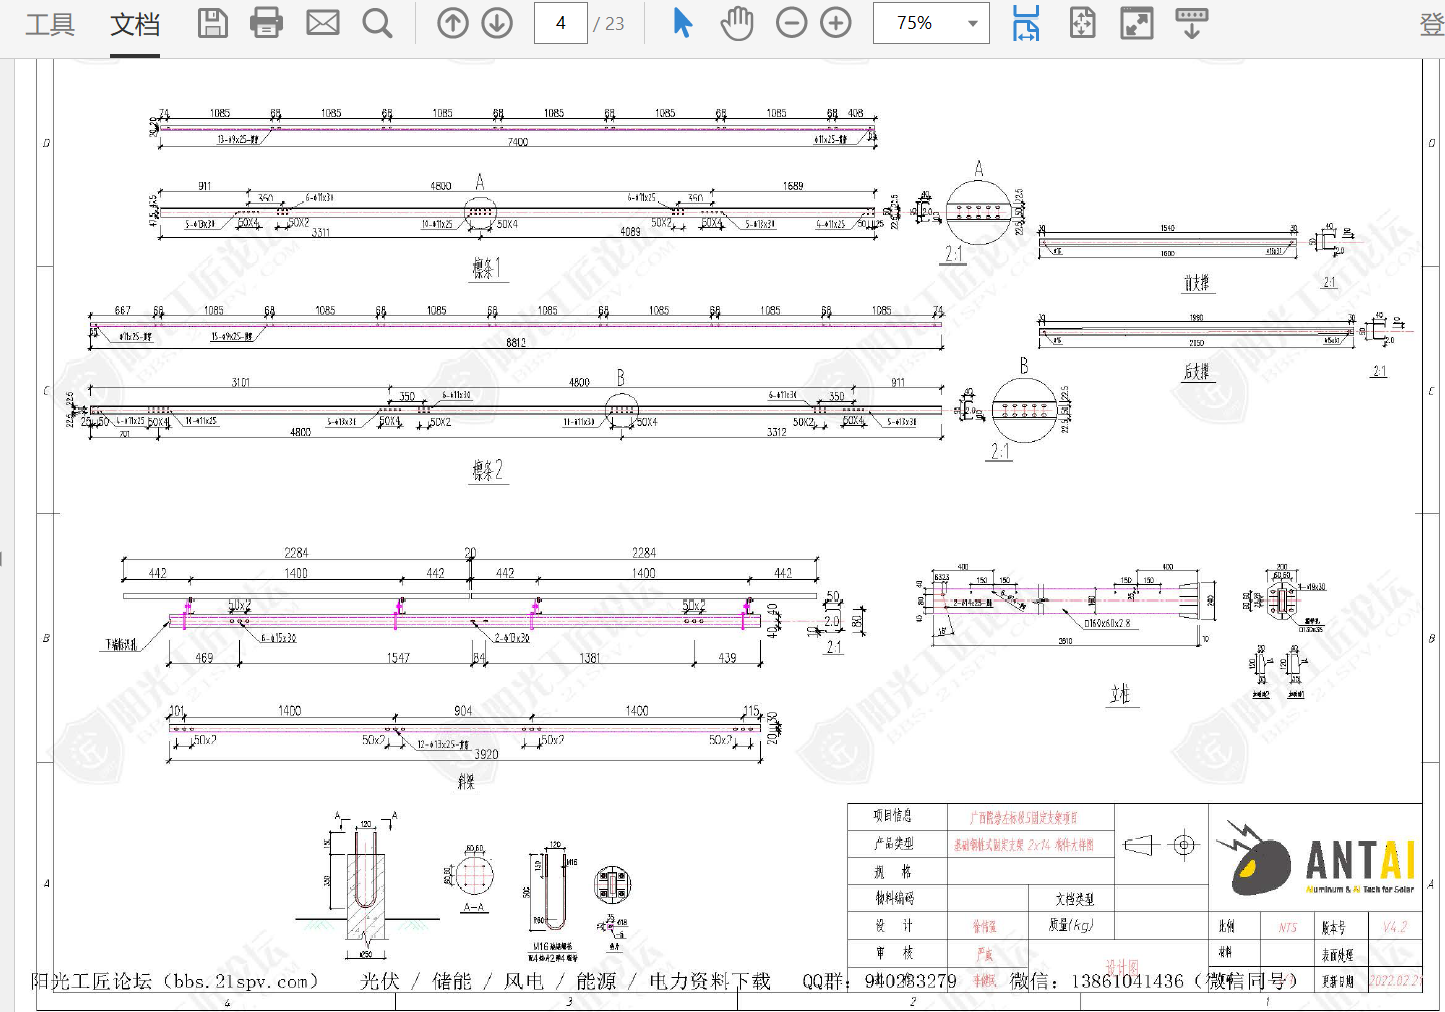Click the 质量(kg) title block cell
Screen dimensions: 1445x1012
point(1071,926)
